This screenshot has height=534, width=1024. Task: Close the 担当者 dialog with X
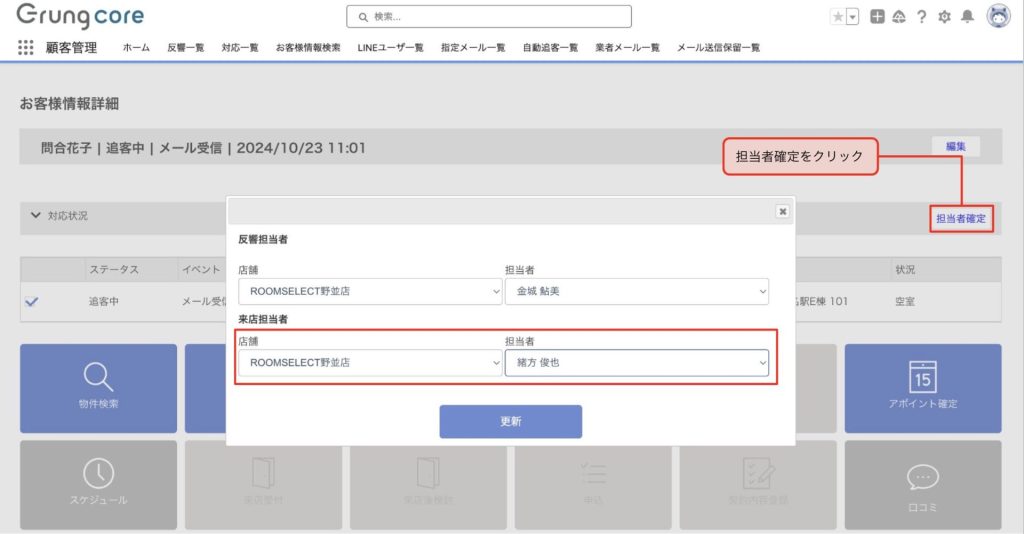(x=782, y=211)
